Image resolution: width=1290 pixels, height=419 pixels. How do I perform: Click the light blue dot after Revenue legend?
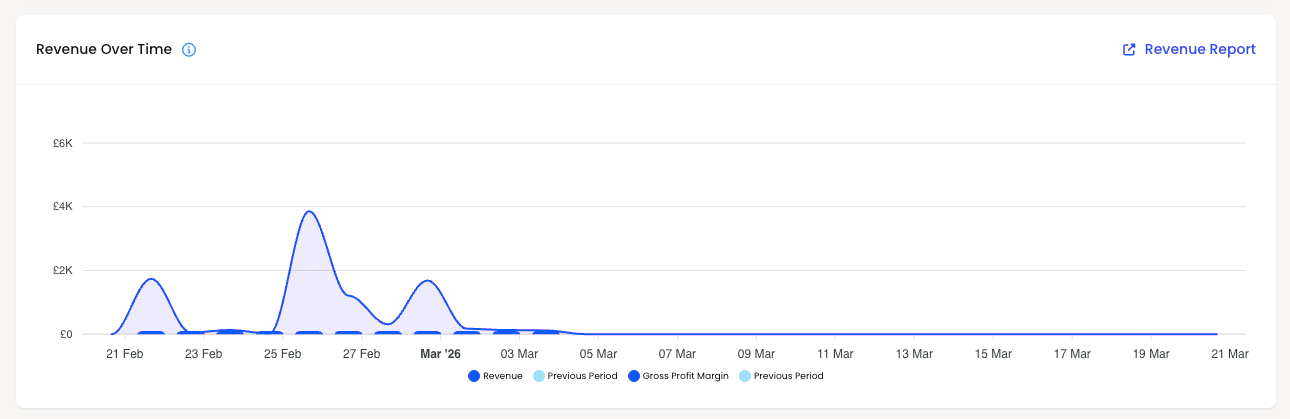pos(538,376)
